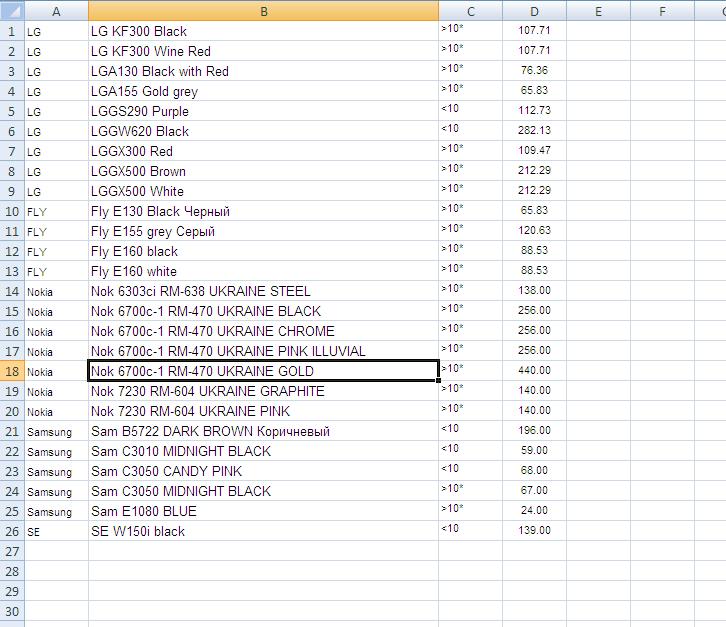Click cell 'Fly E160 black'
The image size is (726, 627).
pos(263,251)
